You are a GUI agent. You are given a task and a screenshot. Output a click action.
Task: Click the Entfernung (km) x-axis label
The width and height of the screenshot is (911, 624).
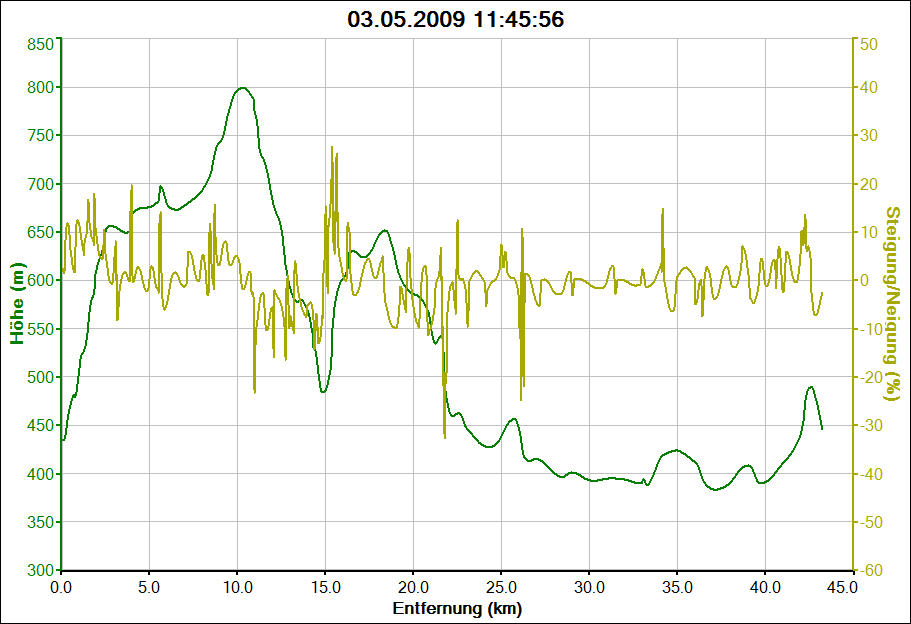[456, 608]
